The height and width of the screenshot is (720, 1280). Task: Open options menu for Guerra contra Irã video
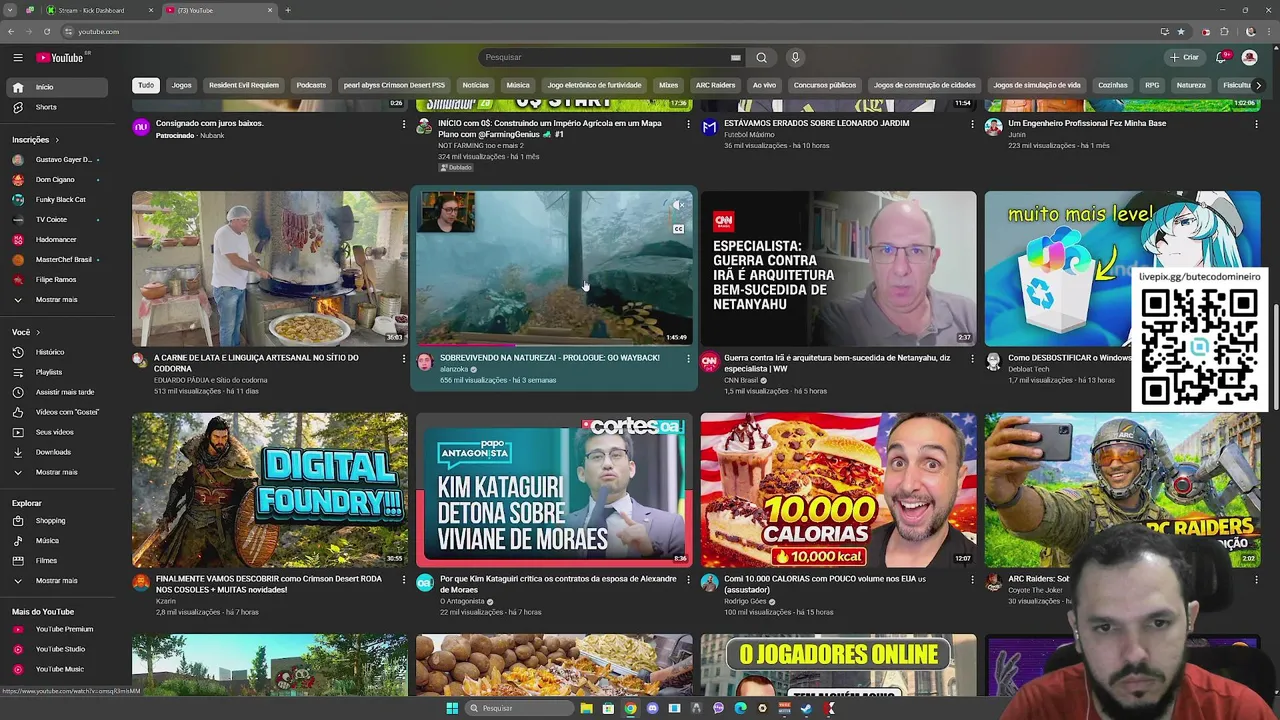click(x=972, y=358)
